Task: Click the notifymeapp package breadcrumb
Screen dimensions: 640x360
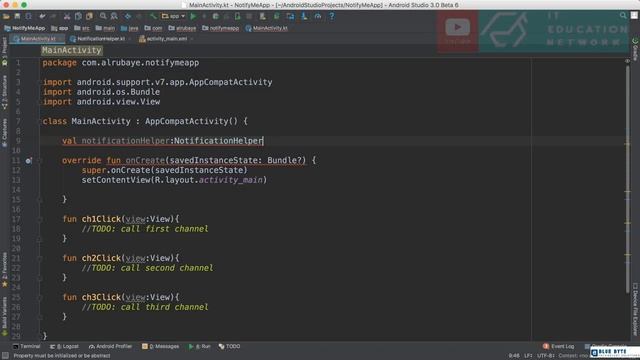Action: point(221,28)
